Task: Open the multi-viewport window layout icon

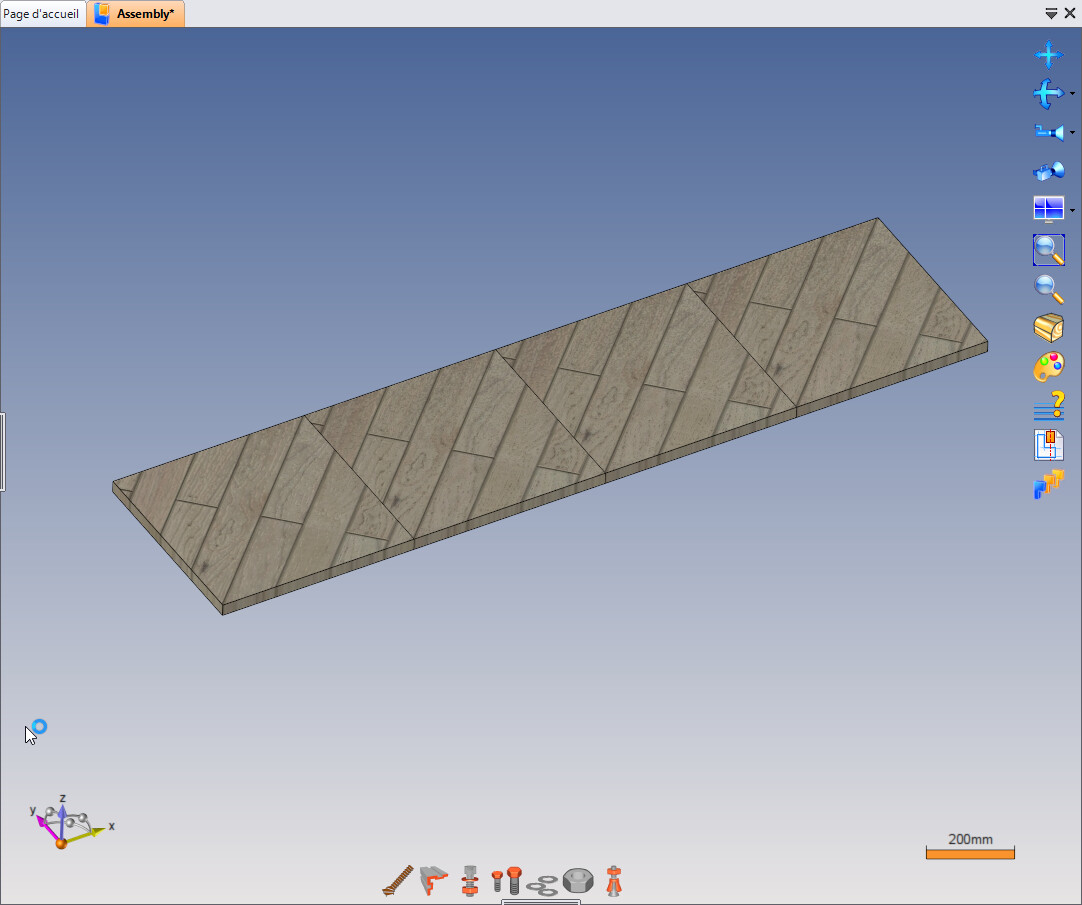Action: pyautogui.click(x=1049, y=209)
